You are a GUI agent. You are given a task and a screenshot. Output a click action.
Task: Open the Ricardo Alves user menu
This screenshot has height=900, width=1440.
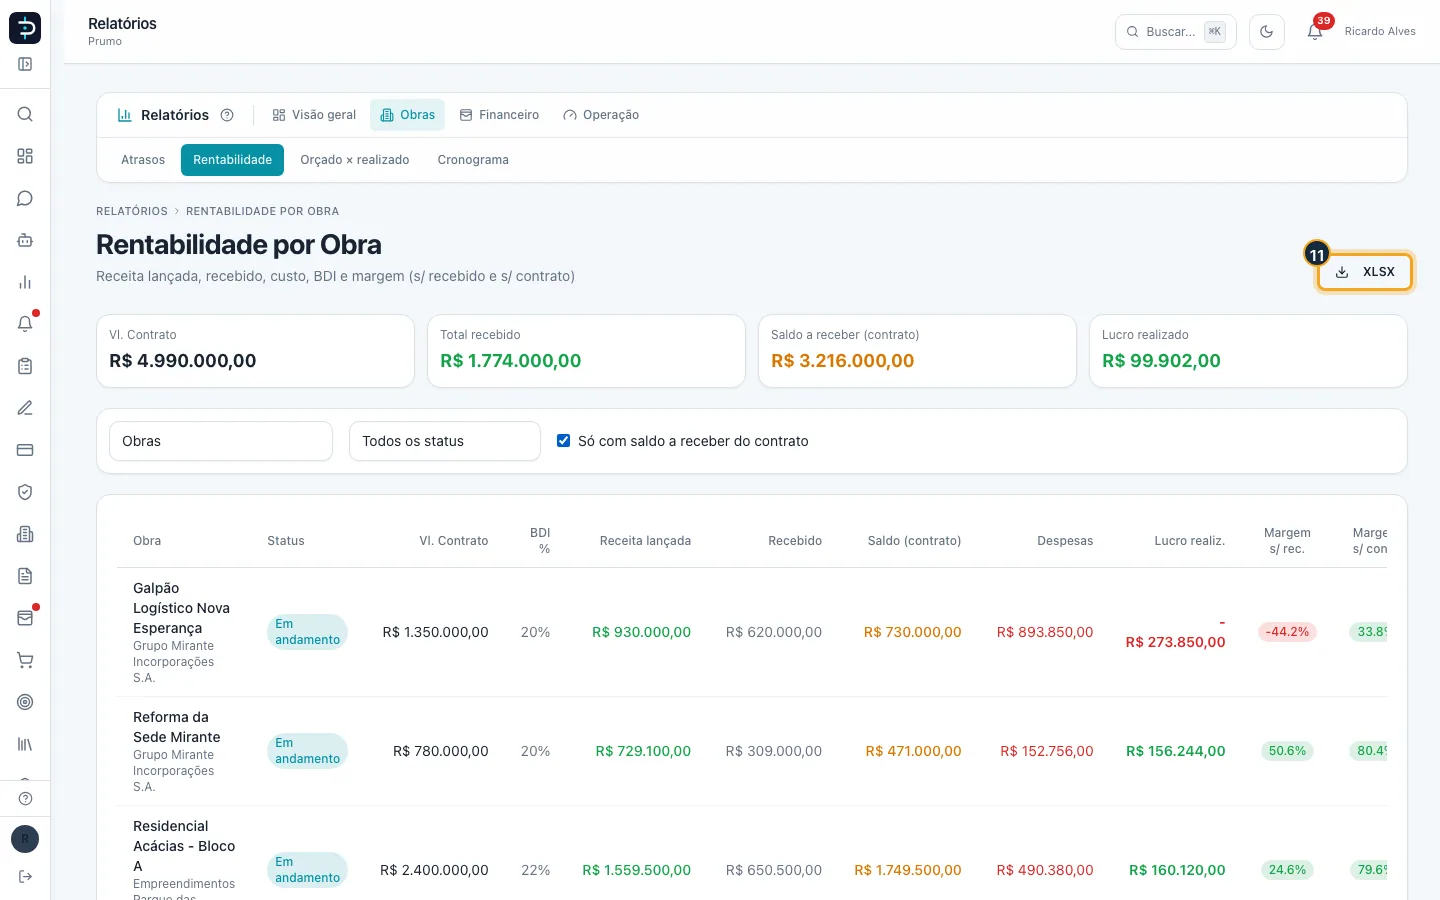click(1380, 31)
